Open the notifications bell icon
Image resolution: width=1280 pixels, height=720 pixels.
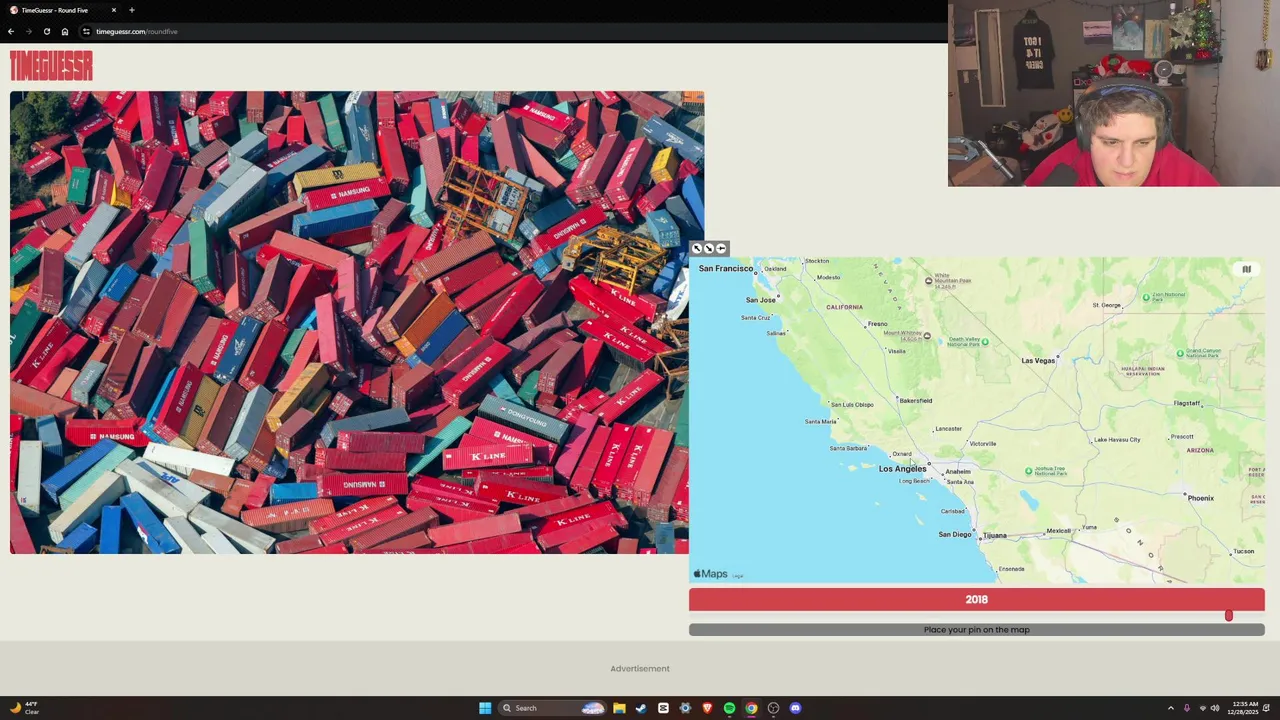coord(1266,708)
